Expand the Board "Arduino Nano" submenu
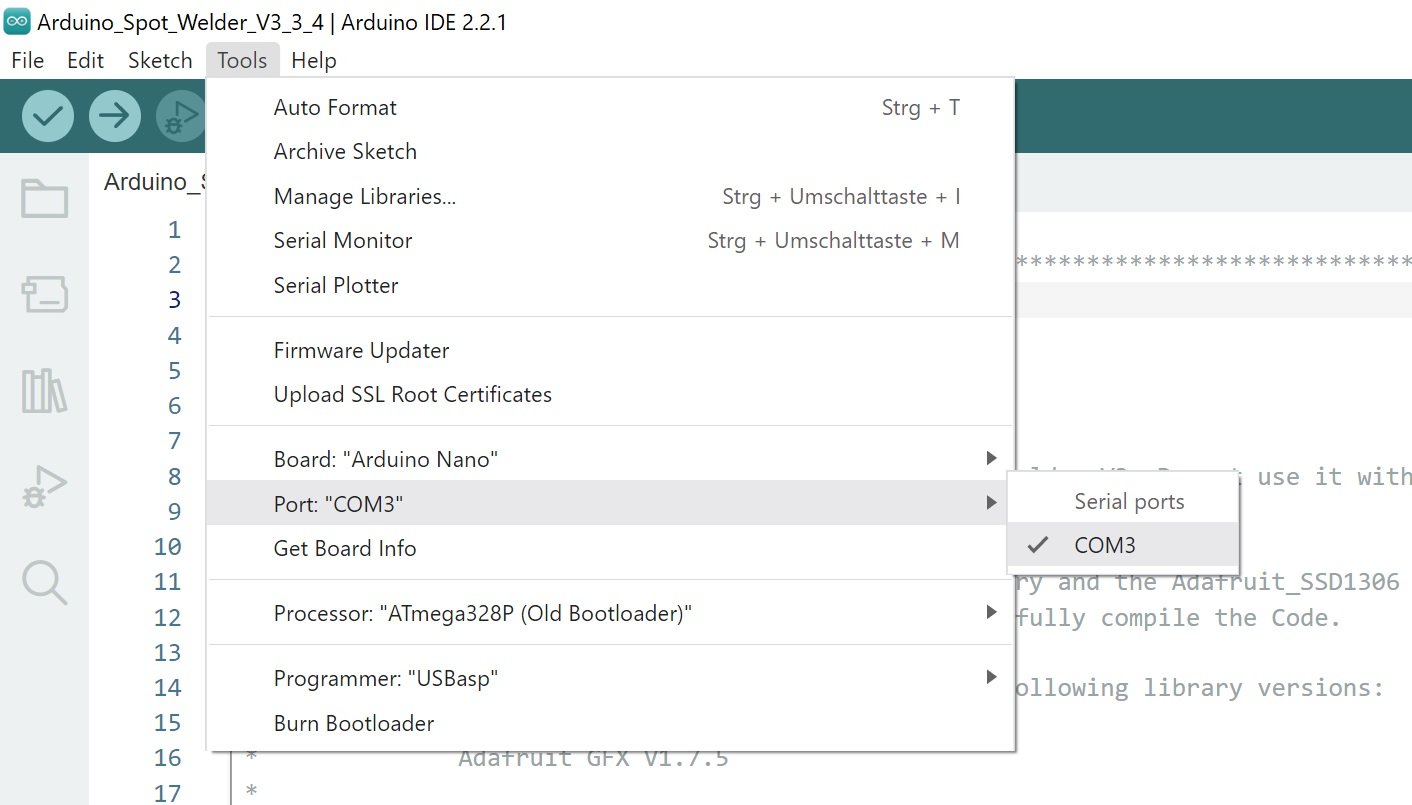The height and width of the screenshot is (805, 1412). pos(610,460)
